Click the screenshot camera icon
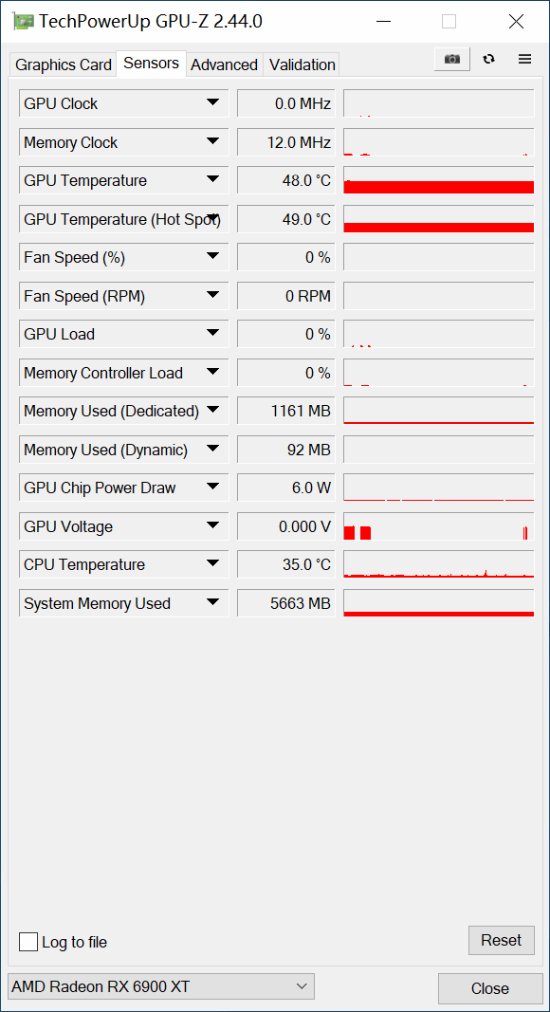Viewport: 550px width, 1012px height. coord(453,59)
